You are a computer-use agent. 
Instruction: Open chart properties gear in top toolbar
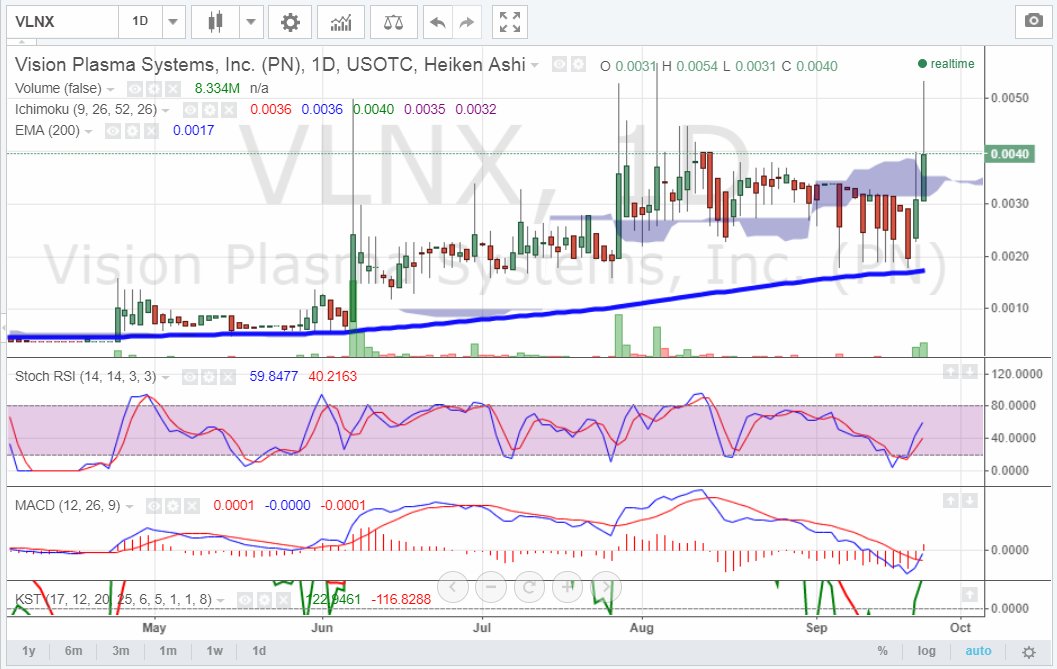(x=290, y=22)
